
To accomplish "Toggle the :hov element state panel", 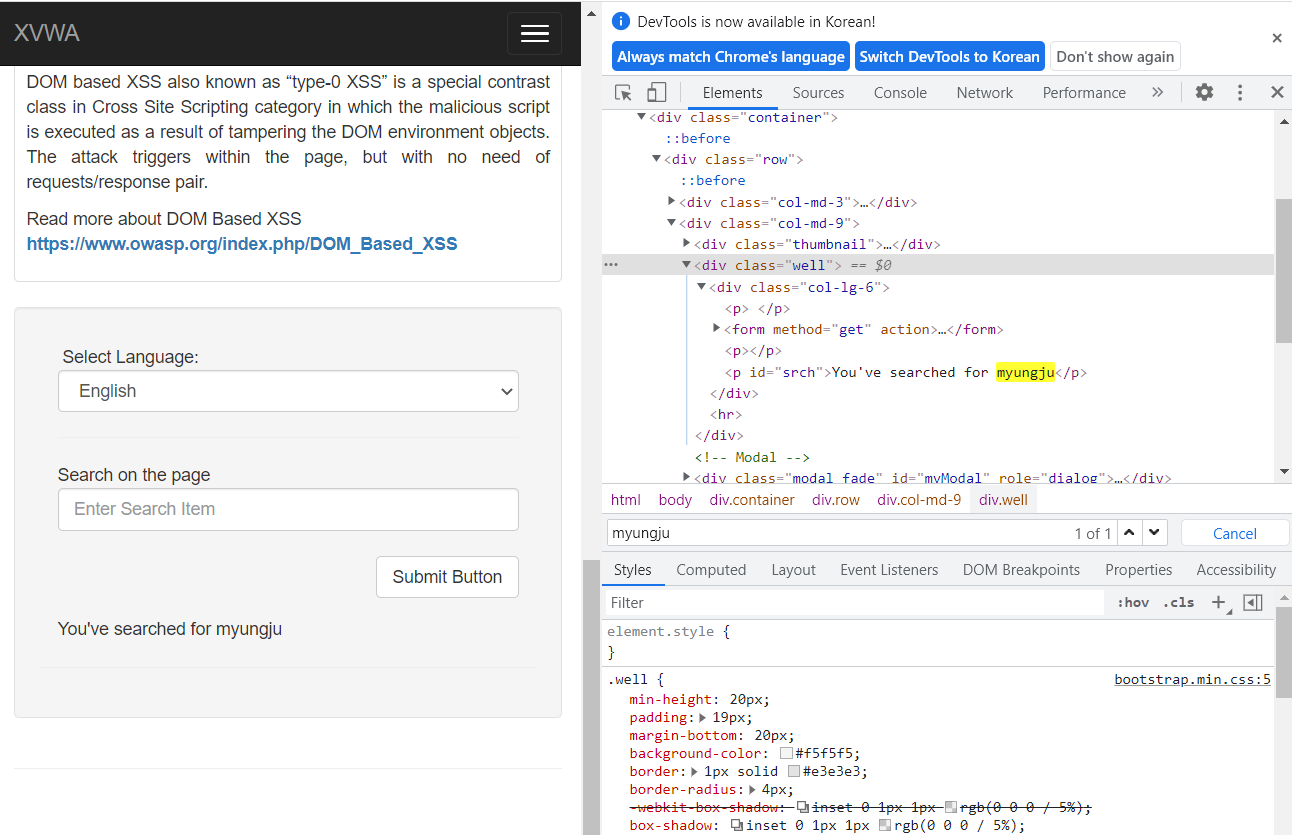I will click(x=1133, y=602).
